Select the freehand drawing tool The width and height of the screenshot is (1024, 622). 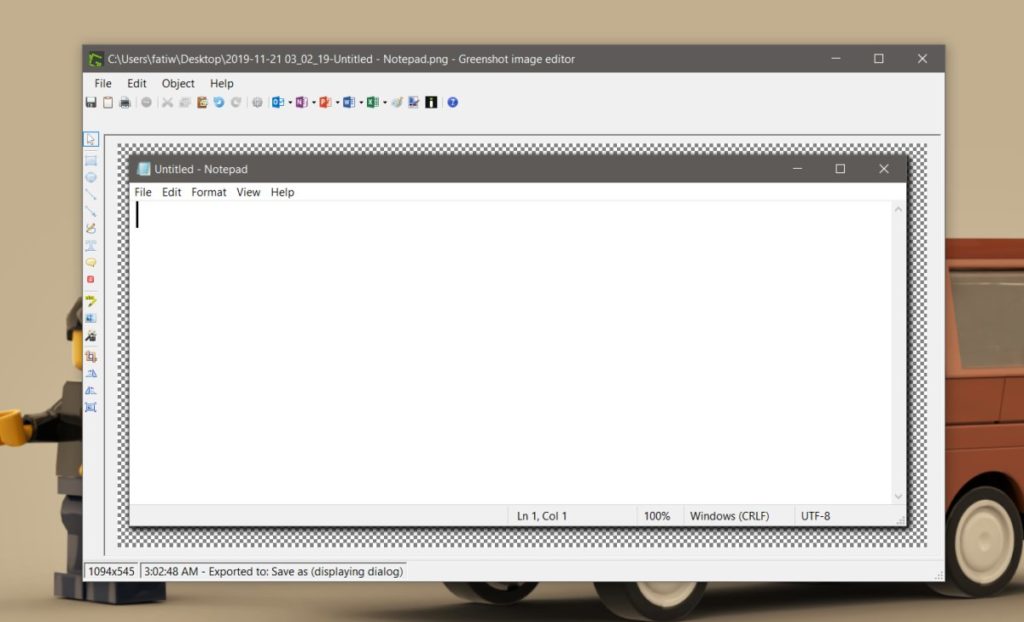click(x=91, y=228)
